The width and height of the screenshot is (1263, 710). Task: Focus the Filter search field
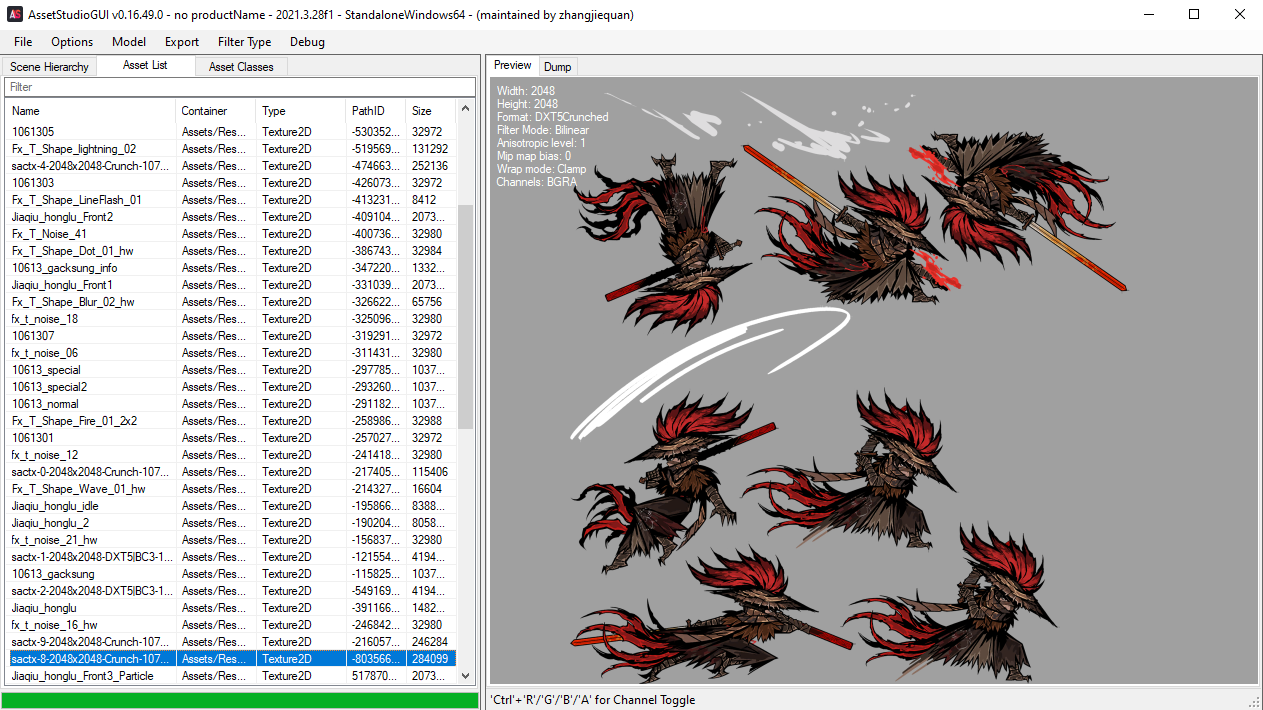239,87
